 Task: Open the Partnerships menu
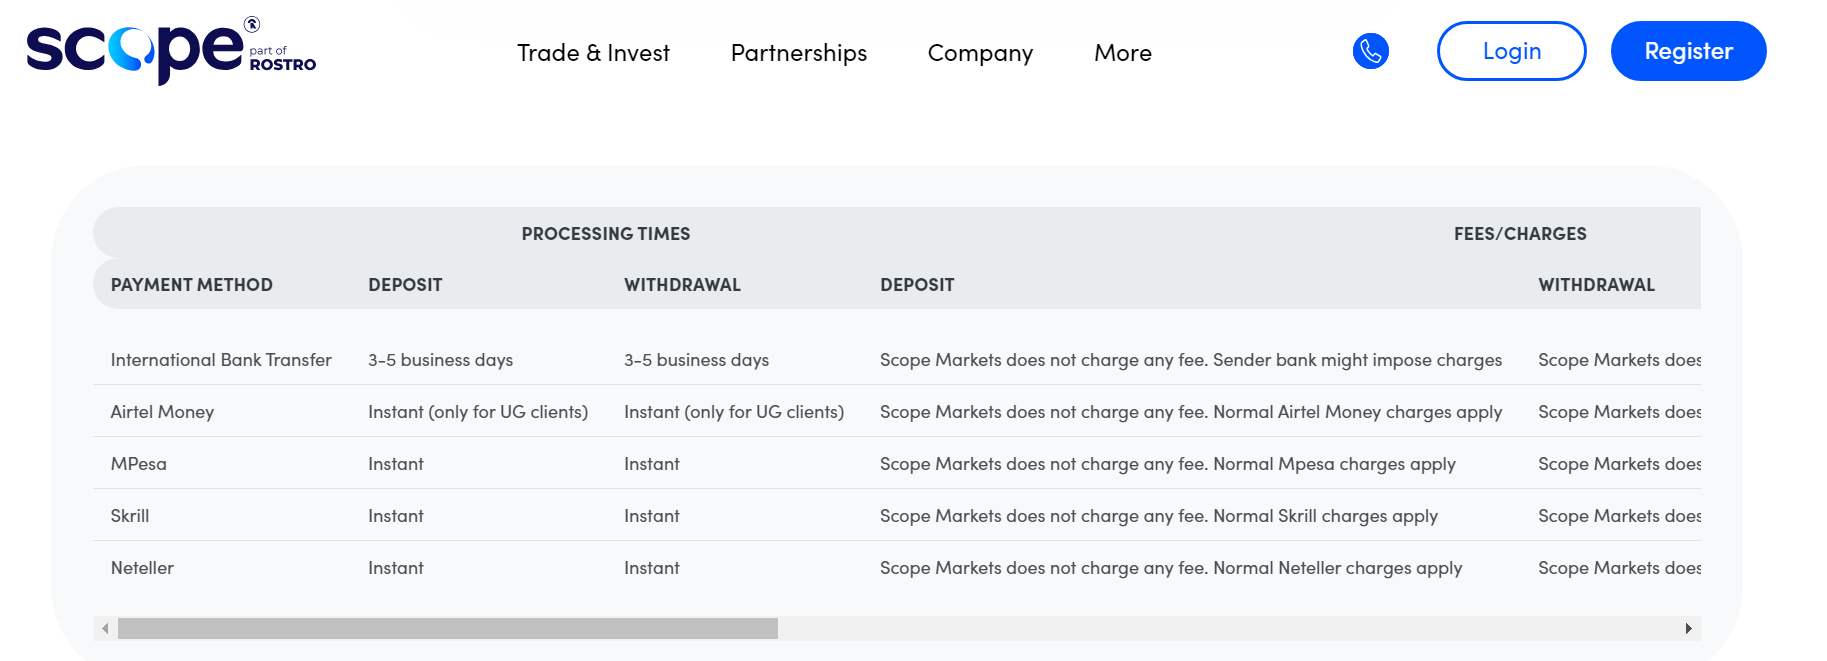(798, 53)
